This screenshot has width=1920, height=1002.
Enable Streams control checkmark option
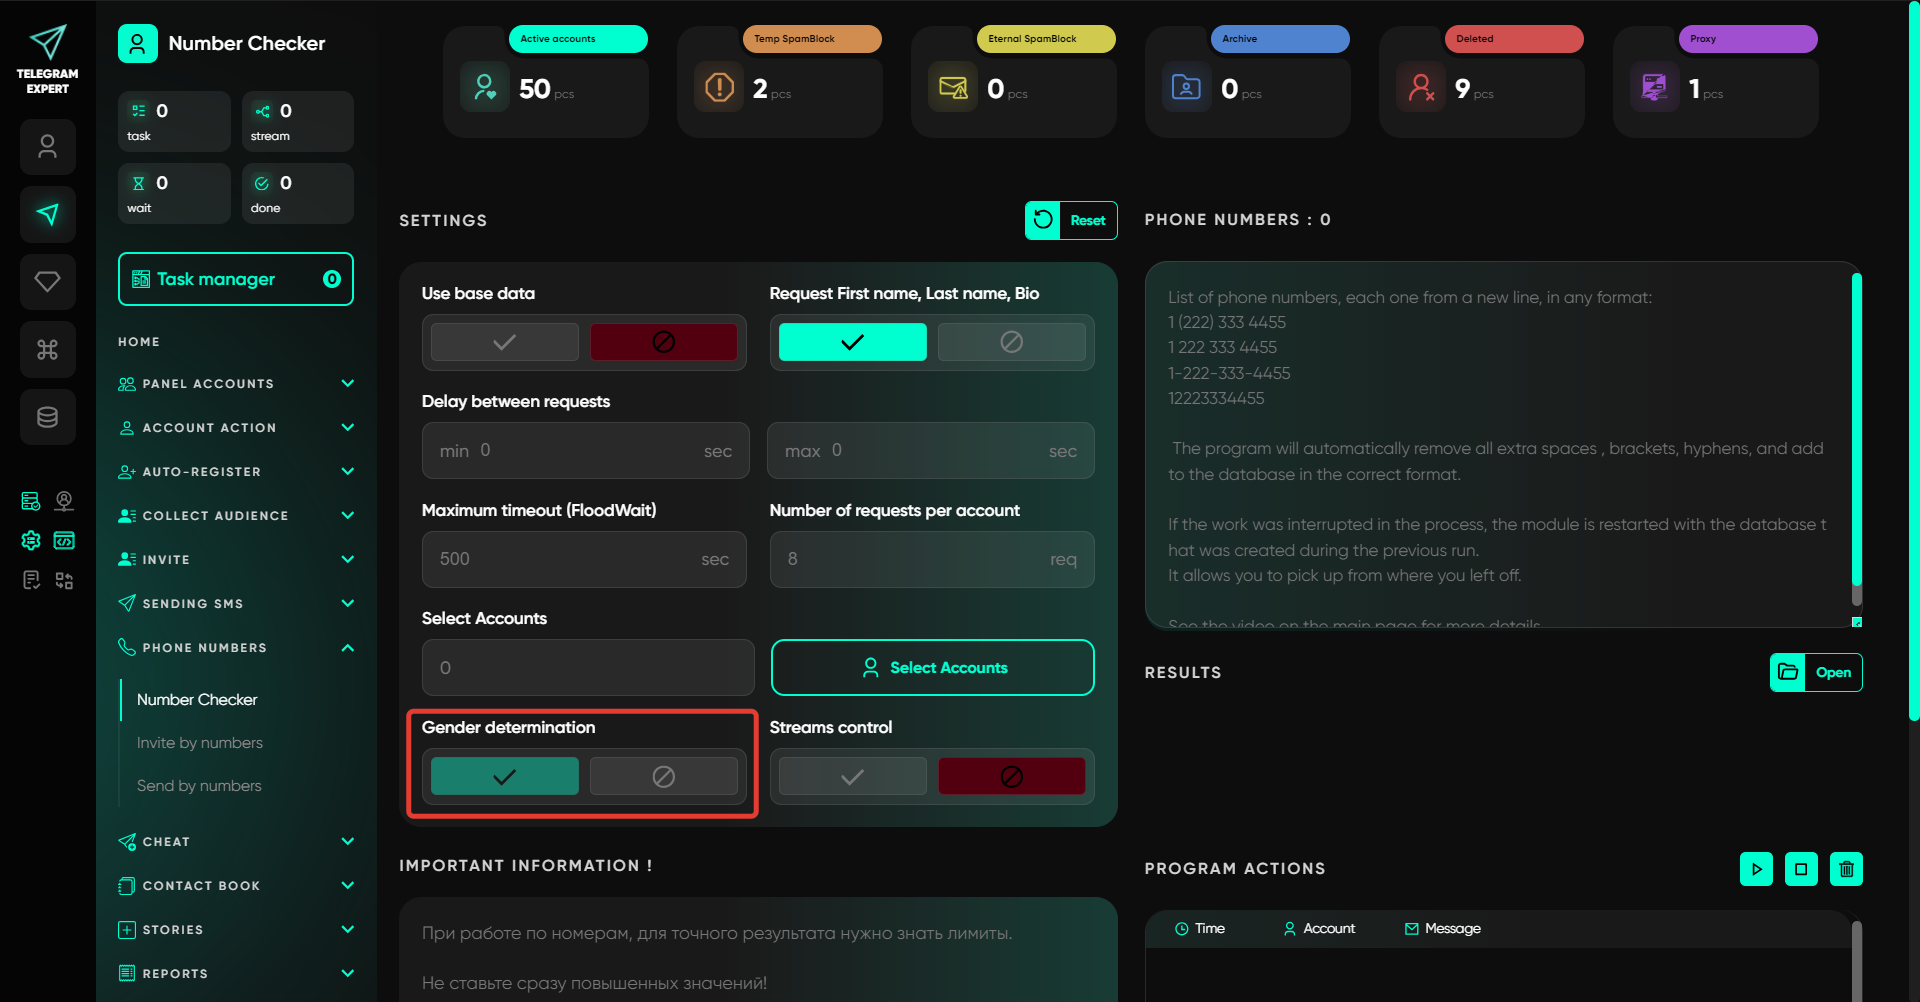click(852, 777)
